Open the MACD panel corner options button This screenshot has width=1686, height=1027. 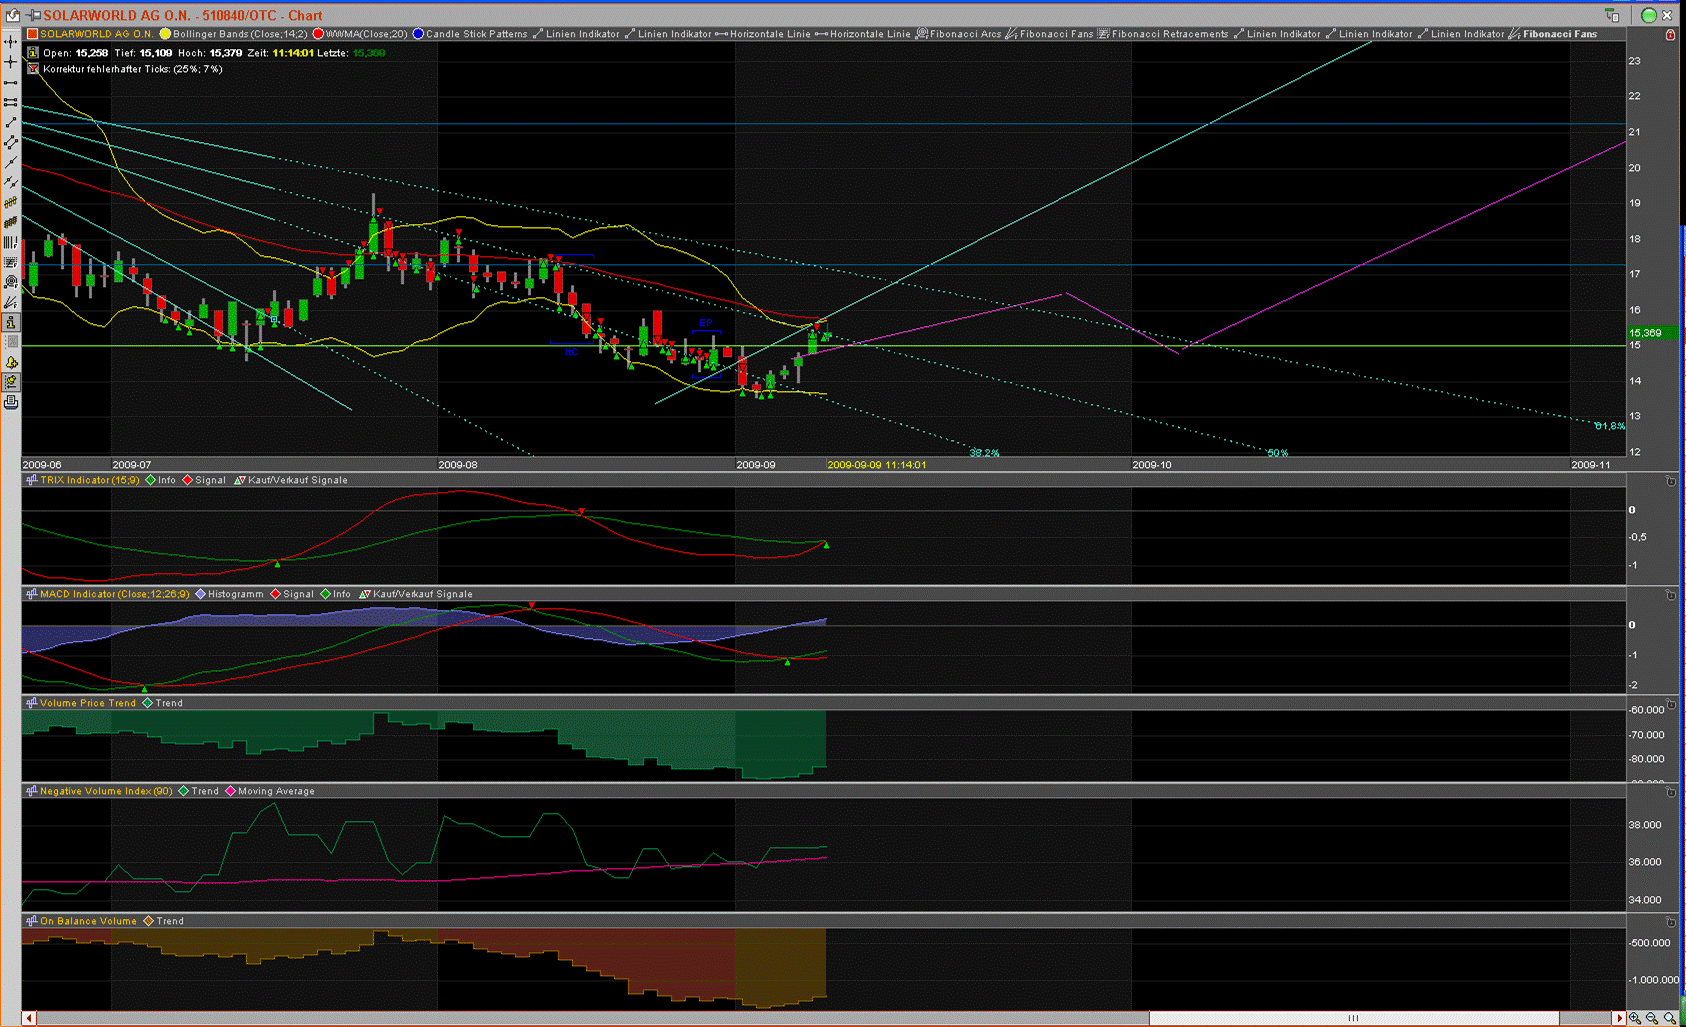1670,595
